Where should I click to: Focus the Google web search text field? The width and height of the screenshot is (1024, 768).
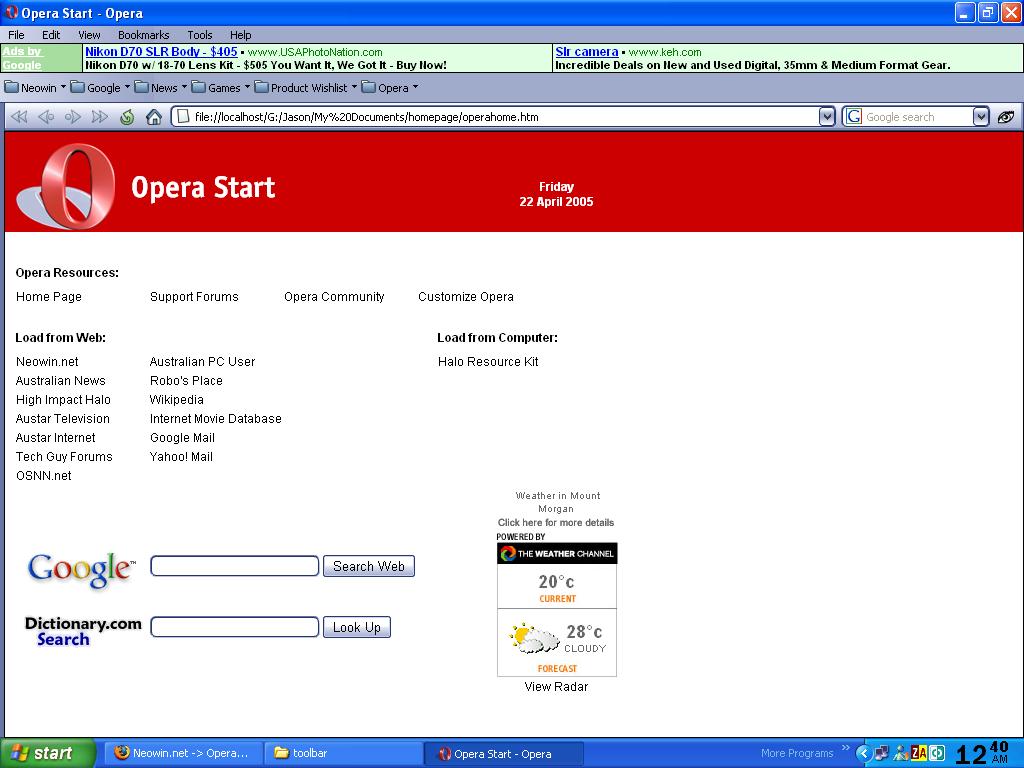(x=234, y=566)
